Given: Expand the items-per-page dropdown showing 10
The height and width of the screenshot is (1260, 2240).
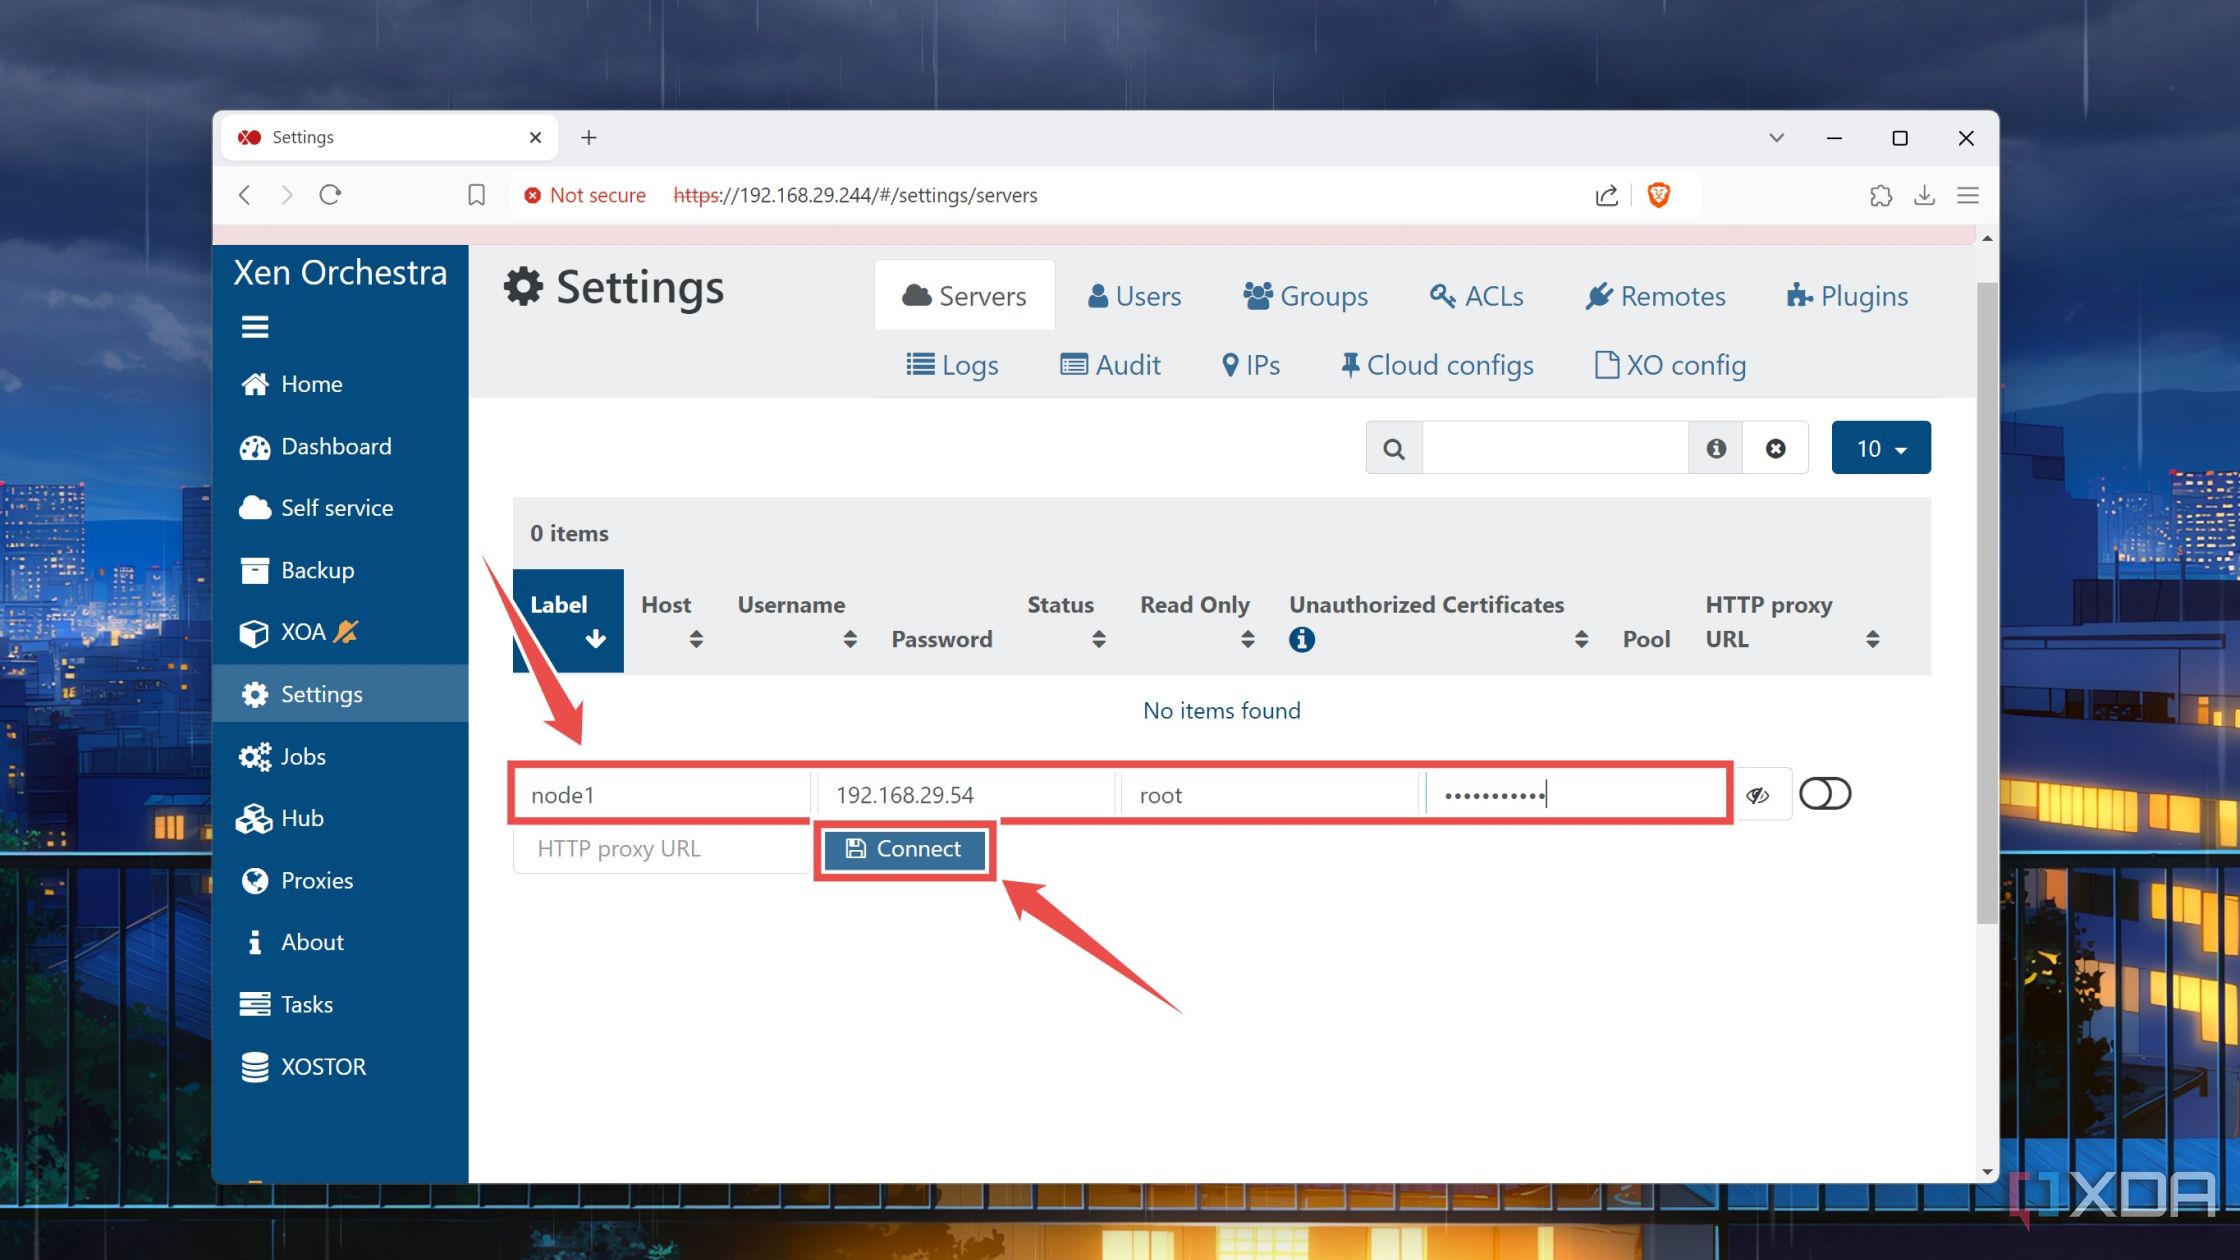Looking at the screenshot, I should [1880, 448].
